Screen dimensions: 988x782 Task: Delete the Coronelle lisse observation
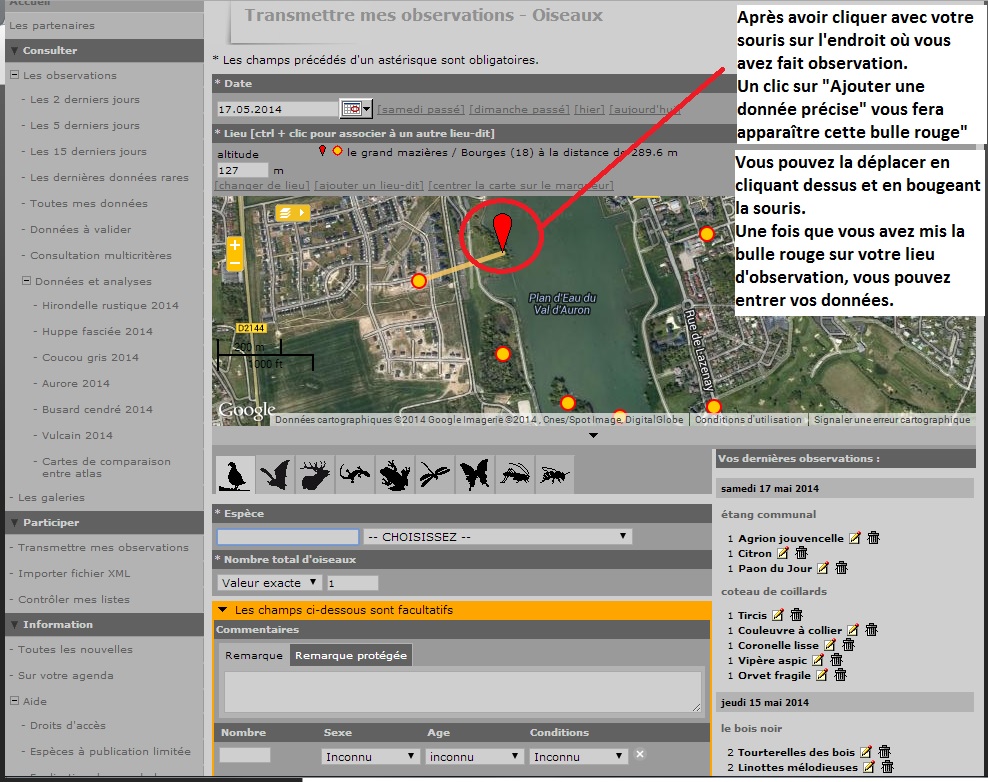849,645
